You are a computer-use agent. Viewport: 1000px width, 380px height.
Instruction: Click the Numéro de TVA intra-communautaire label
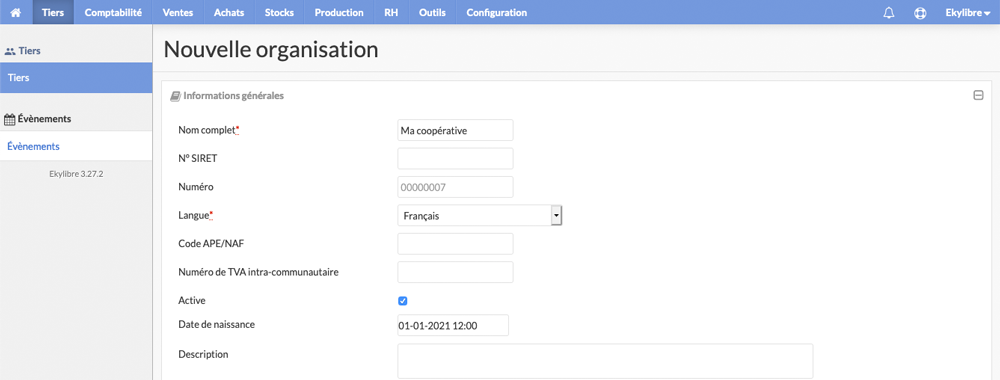(x=258, y=272)
